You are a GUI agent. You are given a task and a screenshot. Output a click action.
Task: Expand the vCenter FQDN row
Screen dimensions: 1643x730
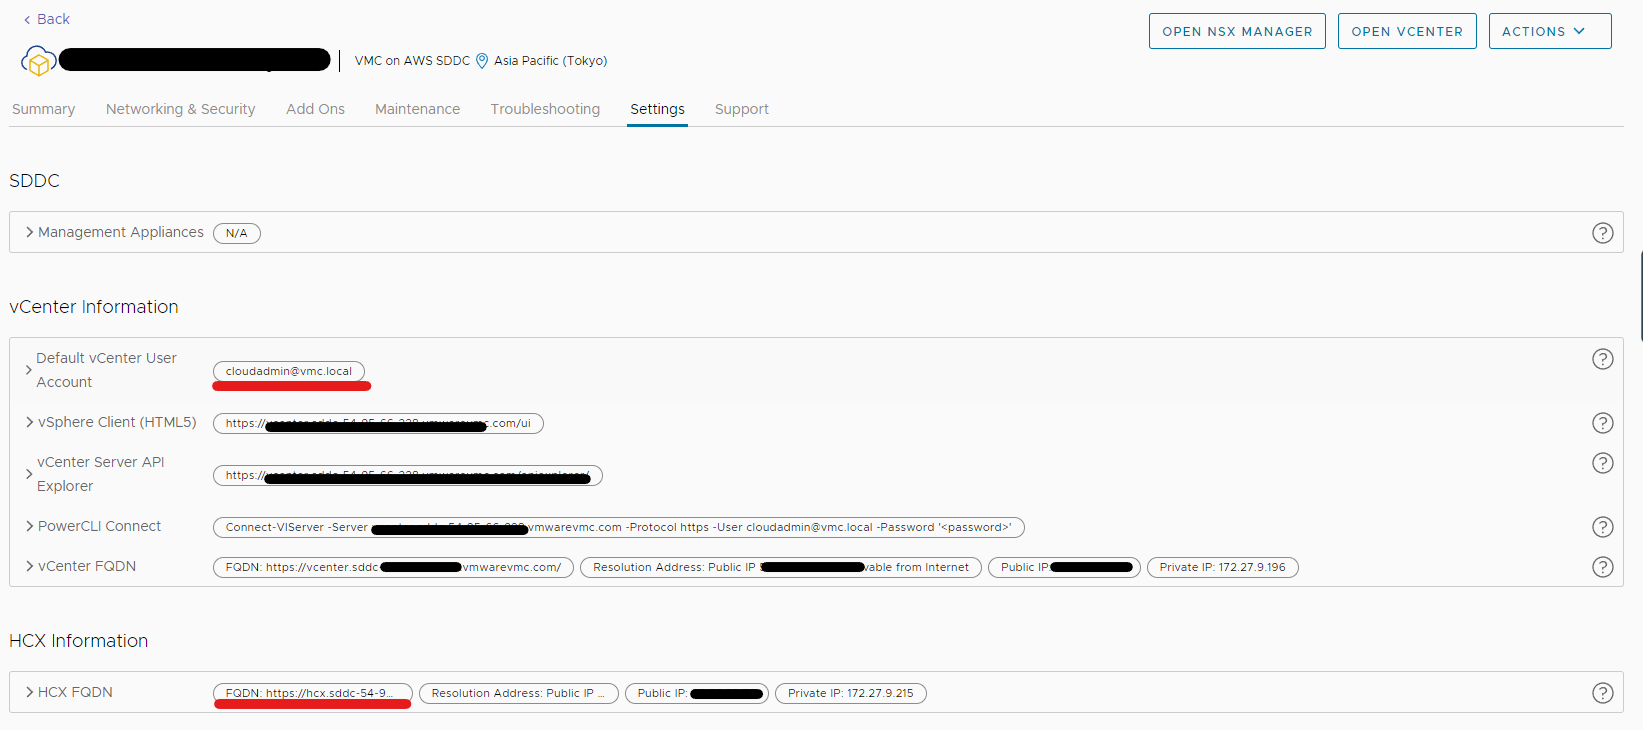pyautogui.click(x=30, y=566)
